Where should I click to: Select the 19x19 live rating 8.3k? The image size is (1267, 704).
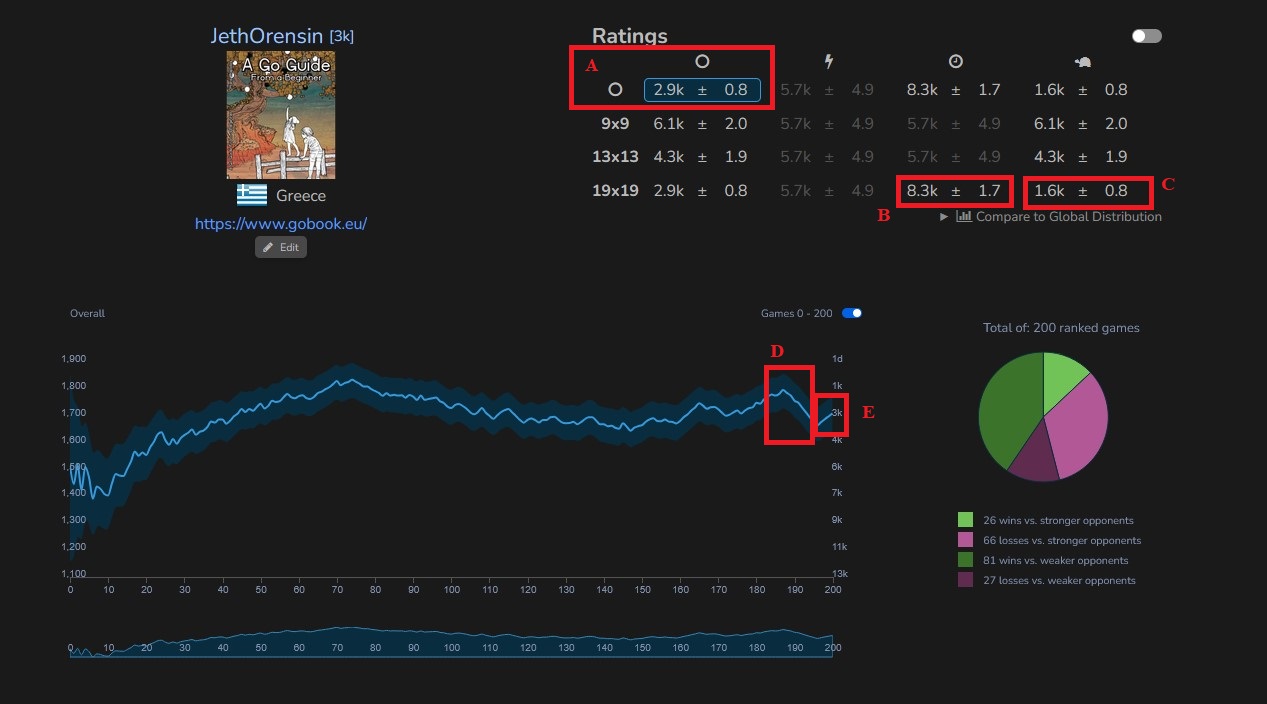[922, 190]
